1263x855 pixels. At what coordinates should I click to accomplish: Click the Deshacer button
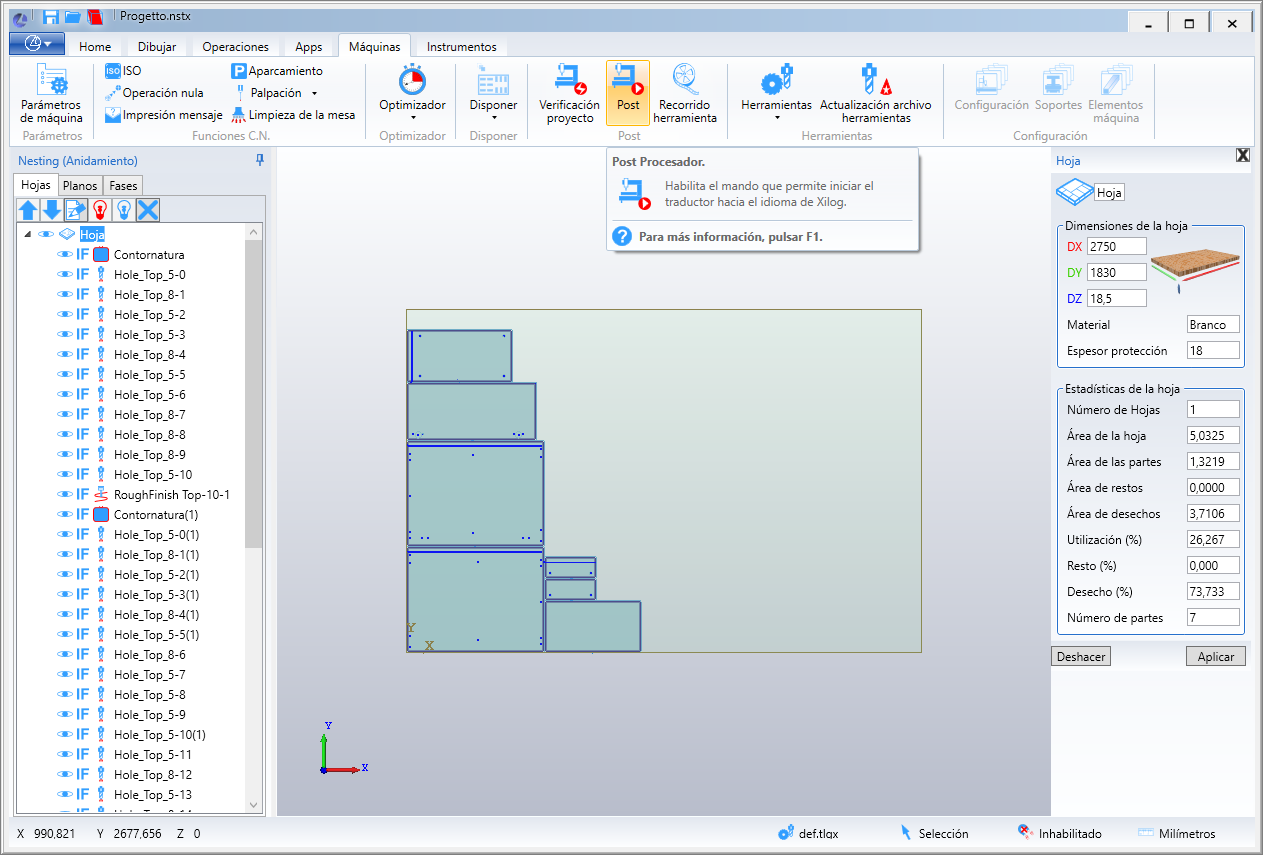tap(1081, 657)
